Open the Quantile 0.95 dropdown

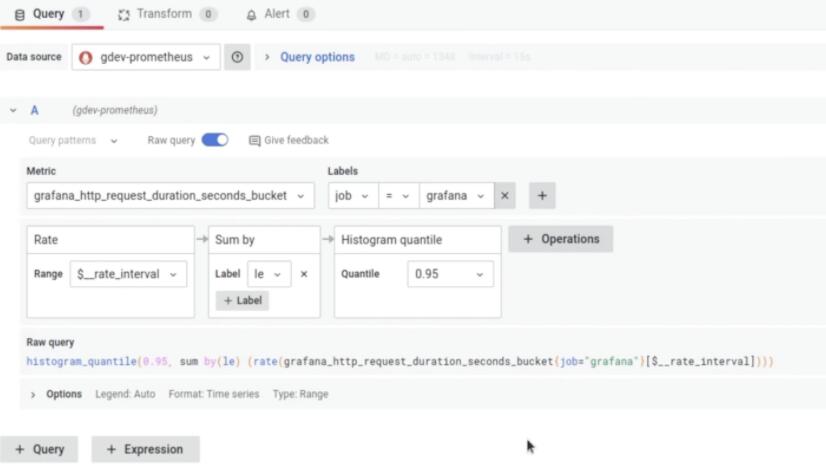coord(450,274)
